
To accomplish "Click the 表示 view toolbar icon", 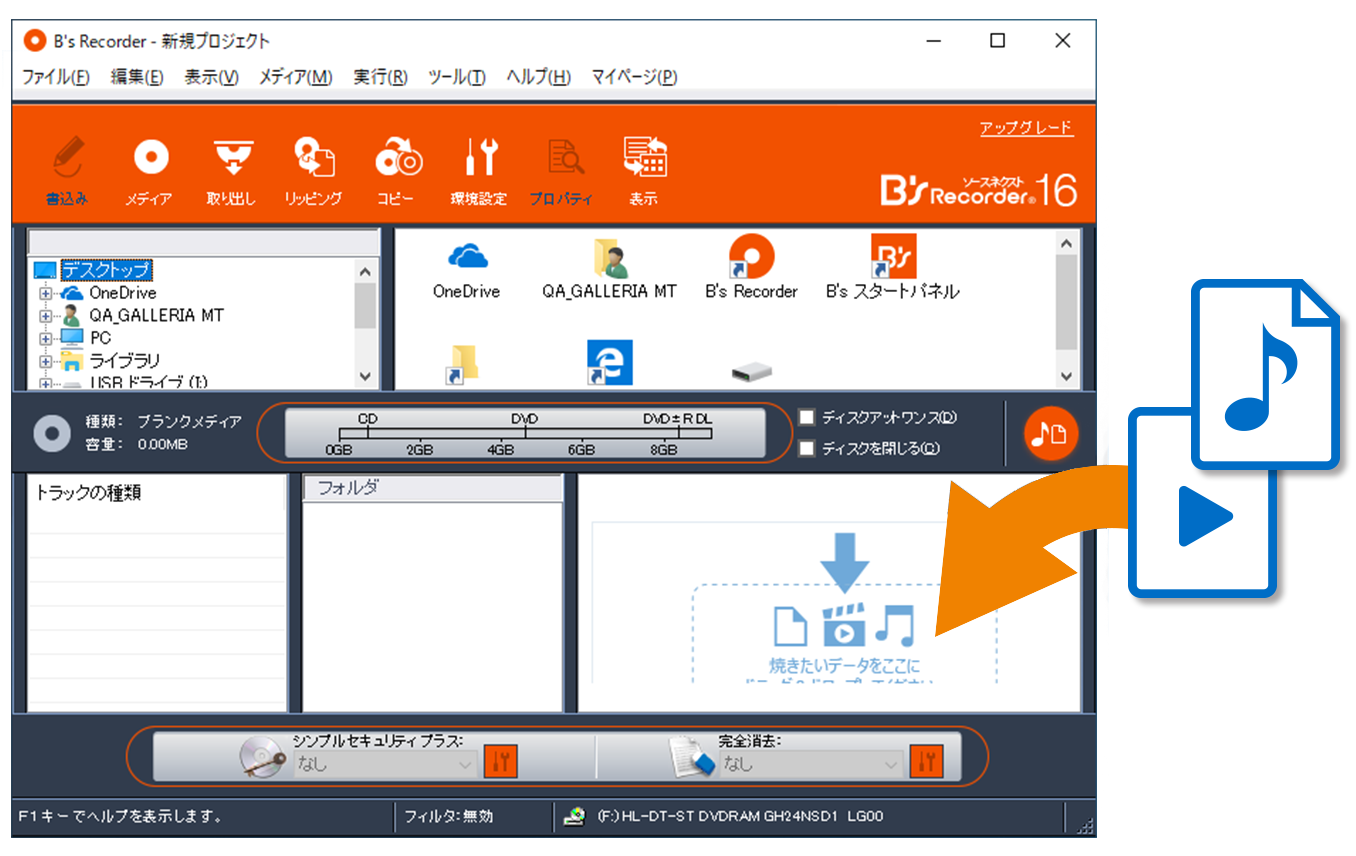I will pos(645,158).
